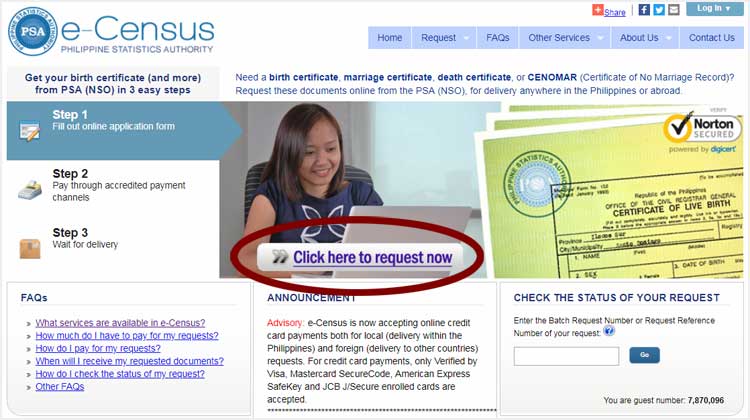Image resolution: width=750 pixels, height=420 pixels.
Task: Click the Norton Secured seal
Action: (x=701, y=128)
